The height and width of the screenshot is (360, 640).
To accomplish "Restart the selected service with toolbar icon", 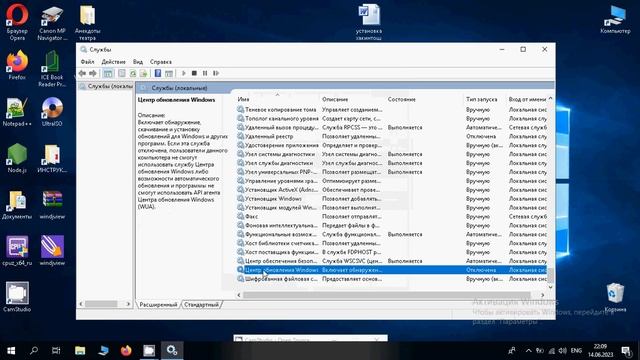I will pos(216,73).
